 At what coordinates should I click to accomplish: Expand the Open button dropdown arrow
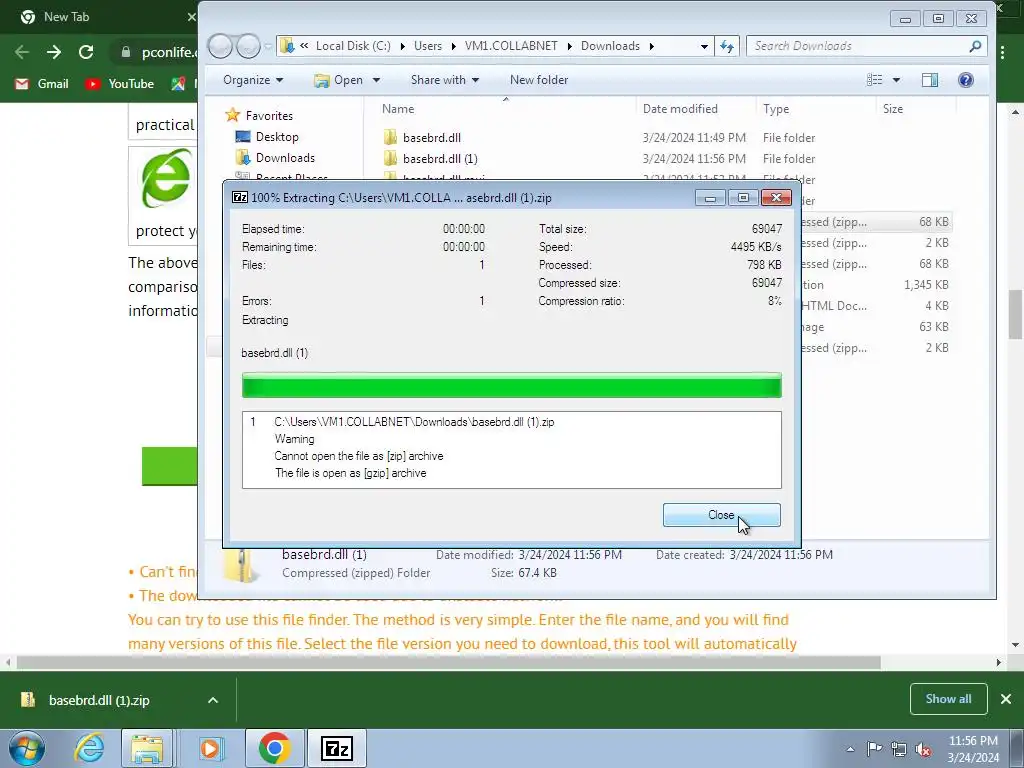pos(376,80)
